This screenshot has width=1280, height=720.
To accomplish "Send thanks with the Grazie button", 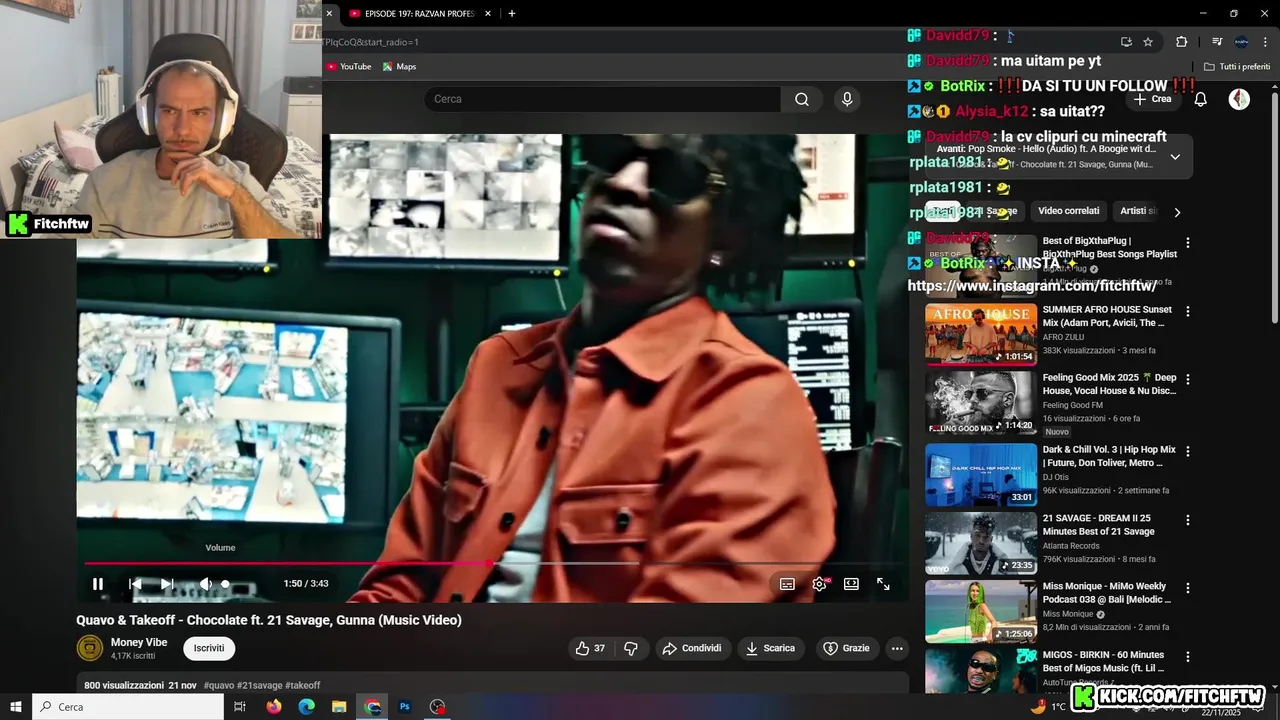I will point(847,648).
